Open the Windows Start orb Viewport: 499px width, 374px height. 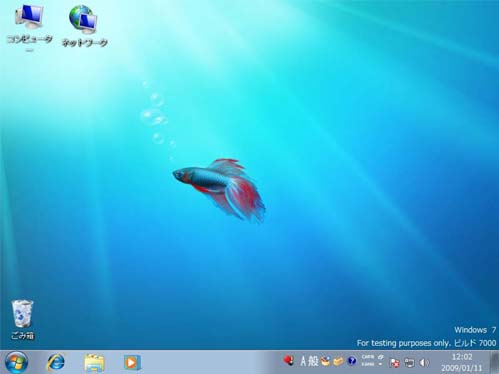point(16,362)
